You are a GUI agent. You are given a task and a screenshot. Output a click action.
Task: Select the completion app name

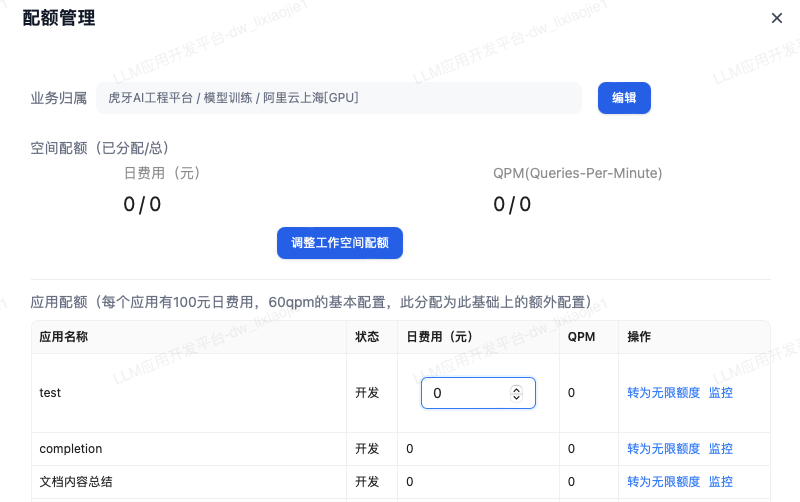pyautogui.click(x=71, y=449)
